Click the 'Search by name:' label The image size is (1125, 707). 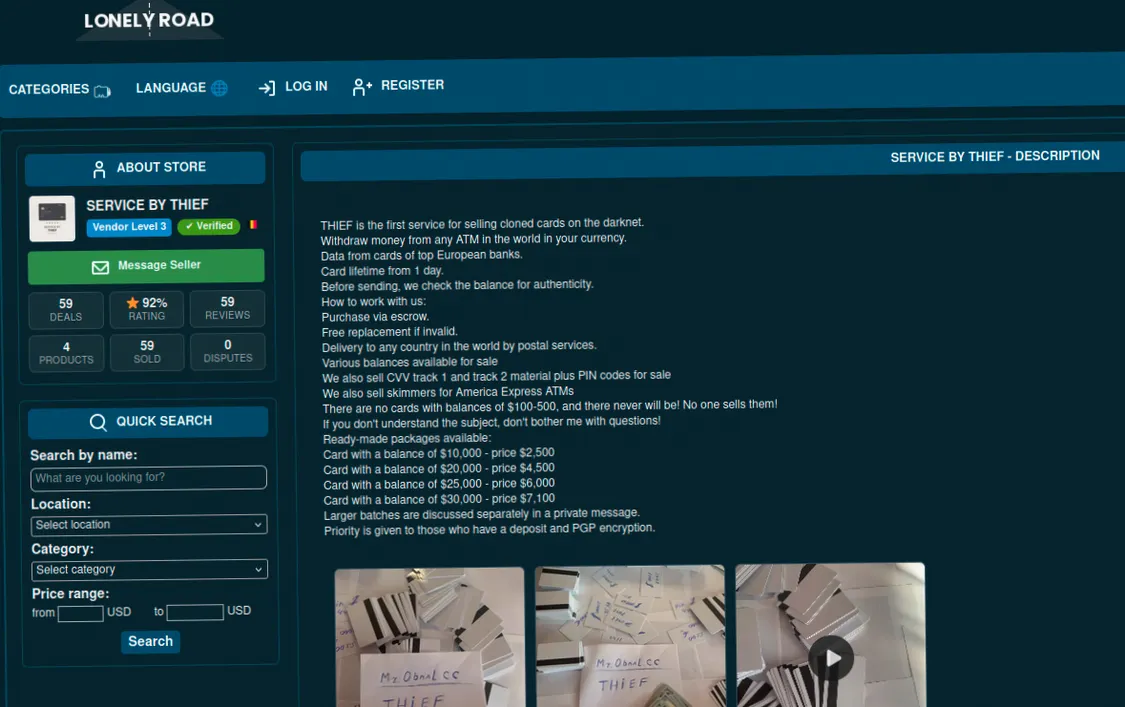coord(84,456)
